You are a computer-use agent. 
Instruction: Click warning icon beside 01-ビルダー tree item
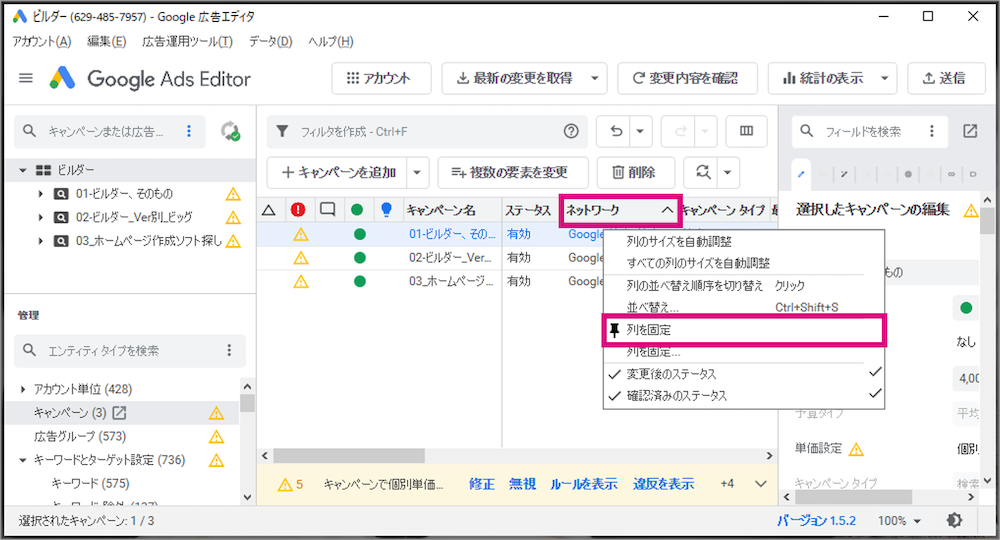(233, 194)
